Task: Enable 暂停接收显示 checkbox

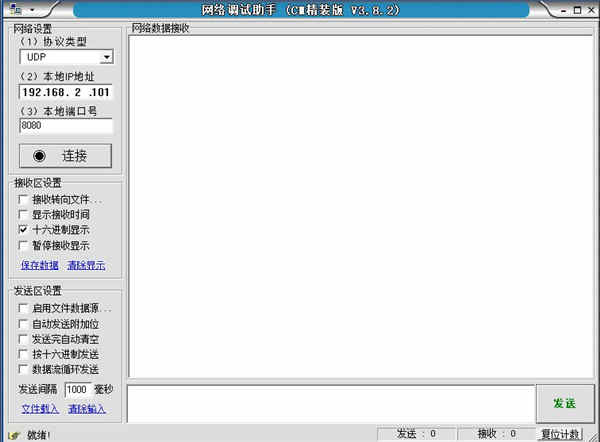Action: [x=23, y=245]
